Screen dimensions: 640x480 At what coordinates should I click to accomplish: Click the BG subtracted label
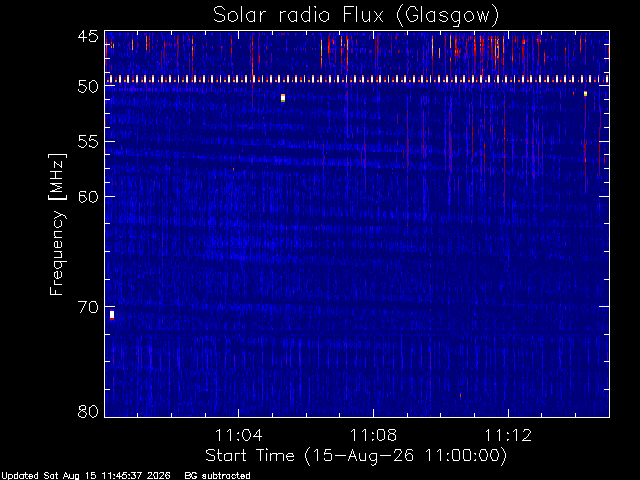(x=217, y=476)
